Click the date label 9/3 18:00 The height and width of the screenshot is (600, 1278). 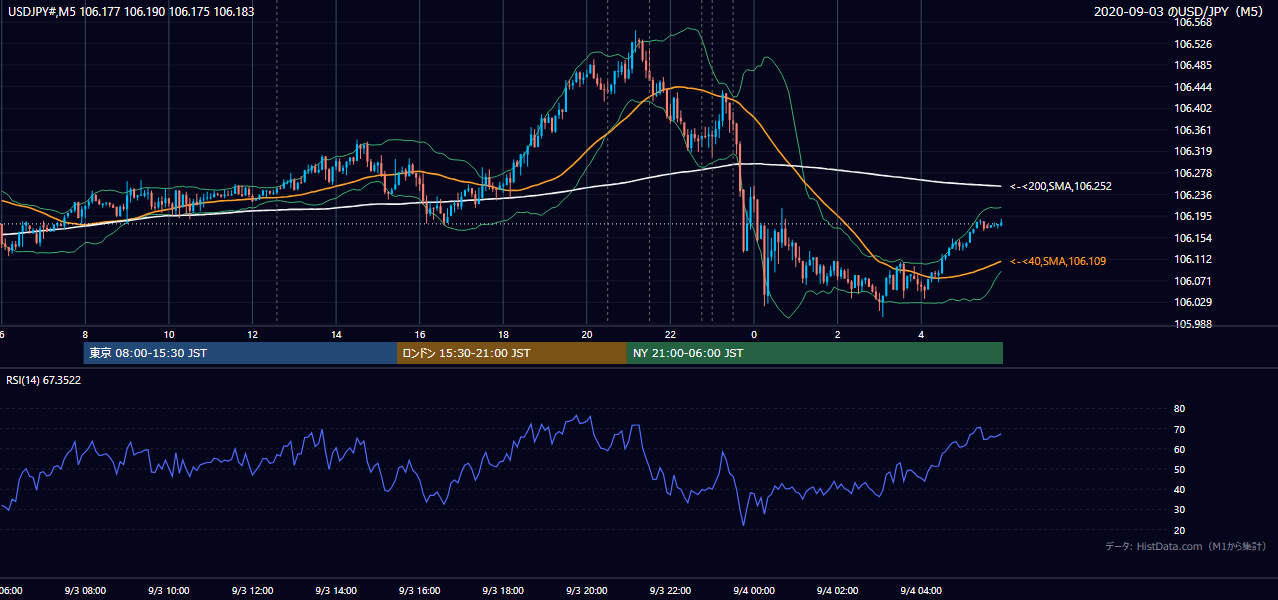click(503, 591)
